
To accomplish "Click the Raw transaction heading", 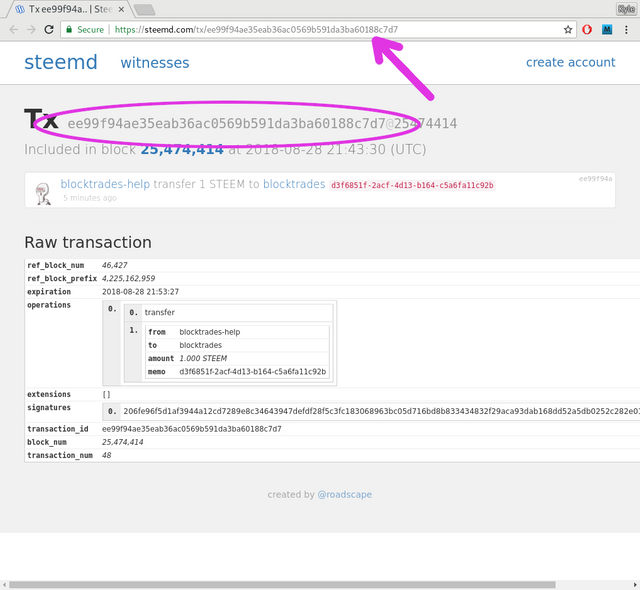I will coord(88,242).
